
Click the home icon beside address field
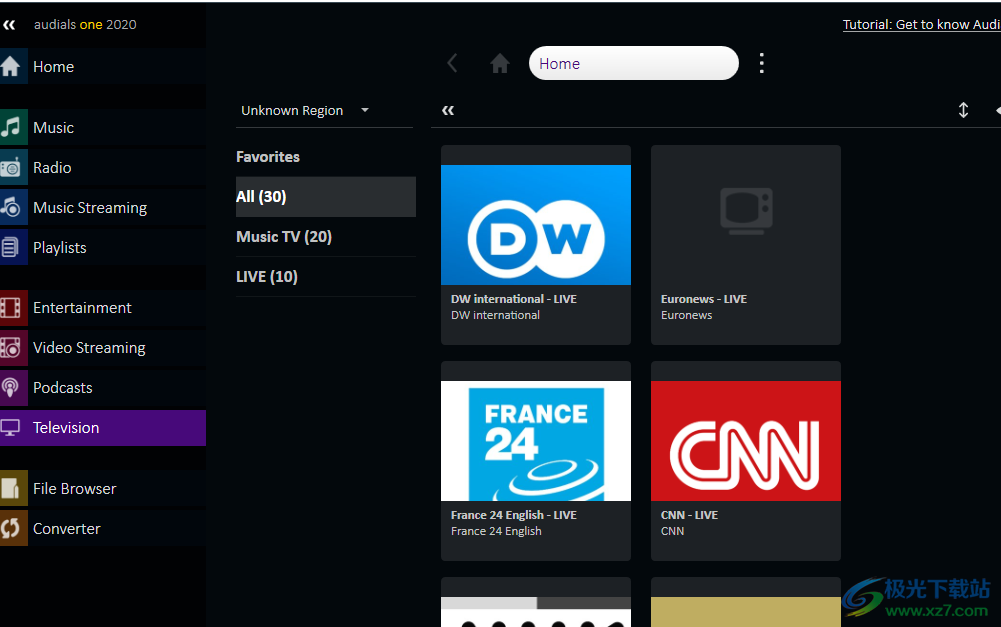coord(500,63)
